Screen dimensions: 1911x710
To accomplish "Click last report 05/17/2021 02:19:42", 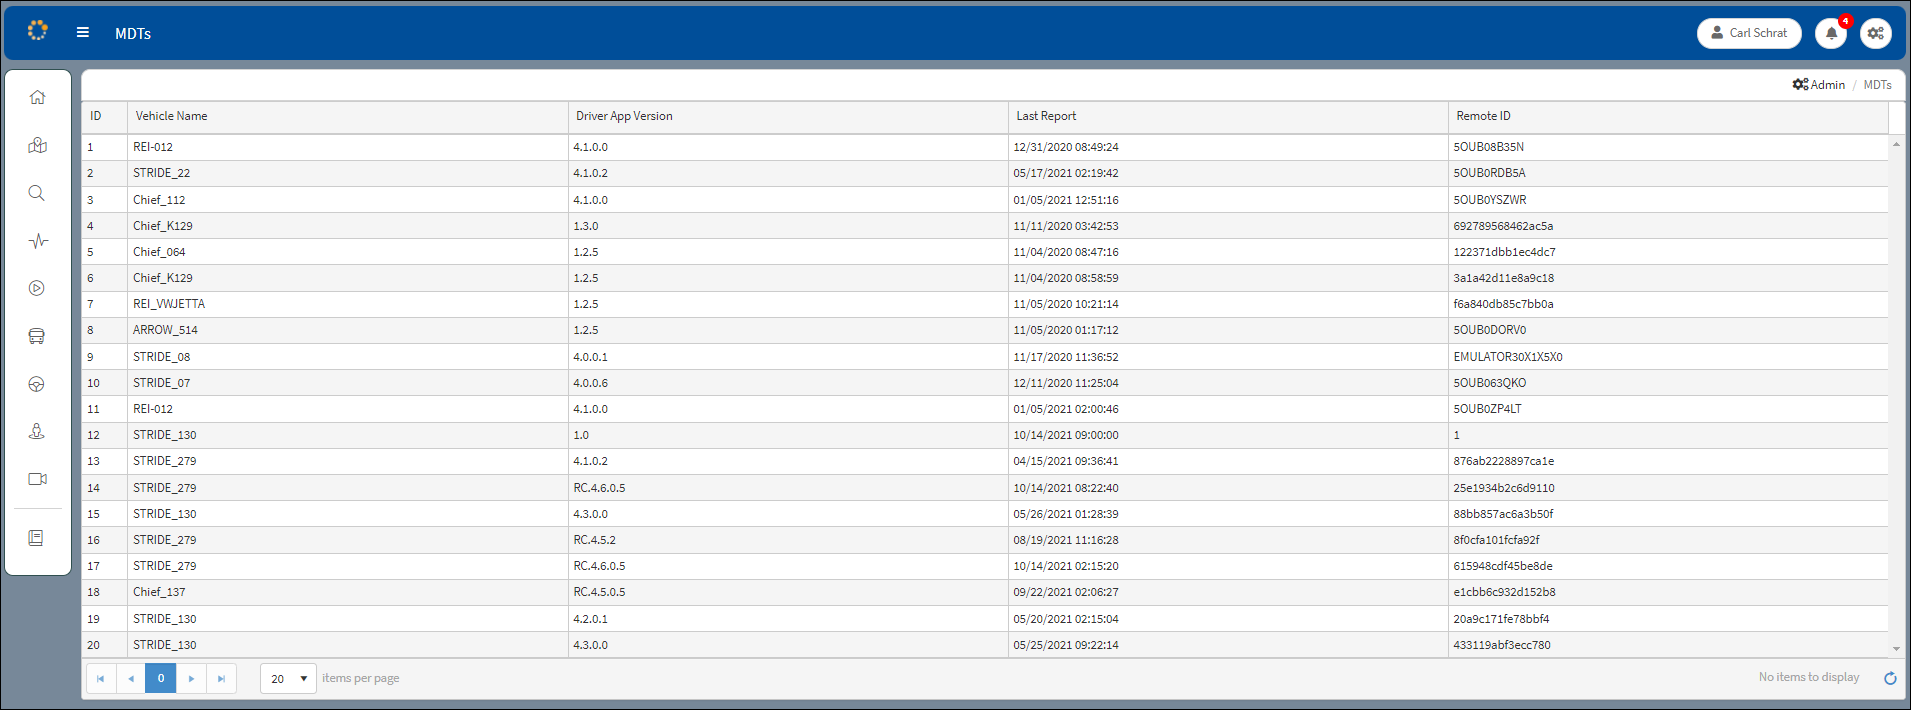I will tap(1228, 173).
